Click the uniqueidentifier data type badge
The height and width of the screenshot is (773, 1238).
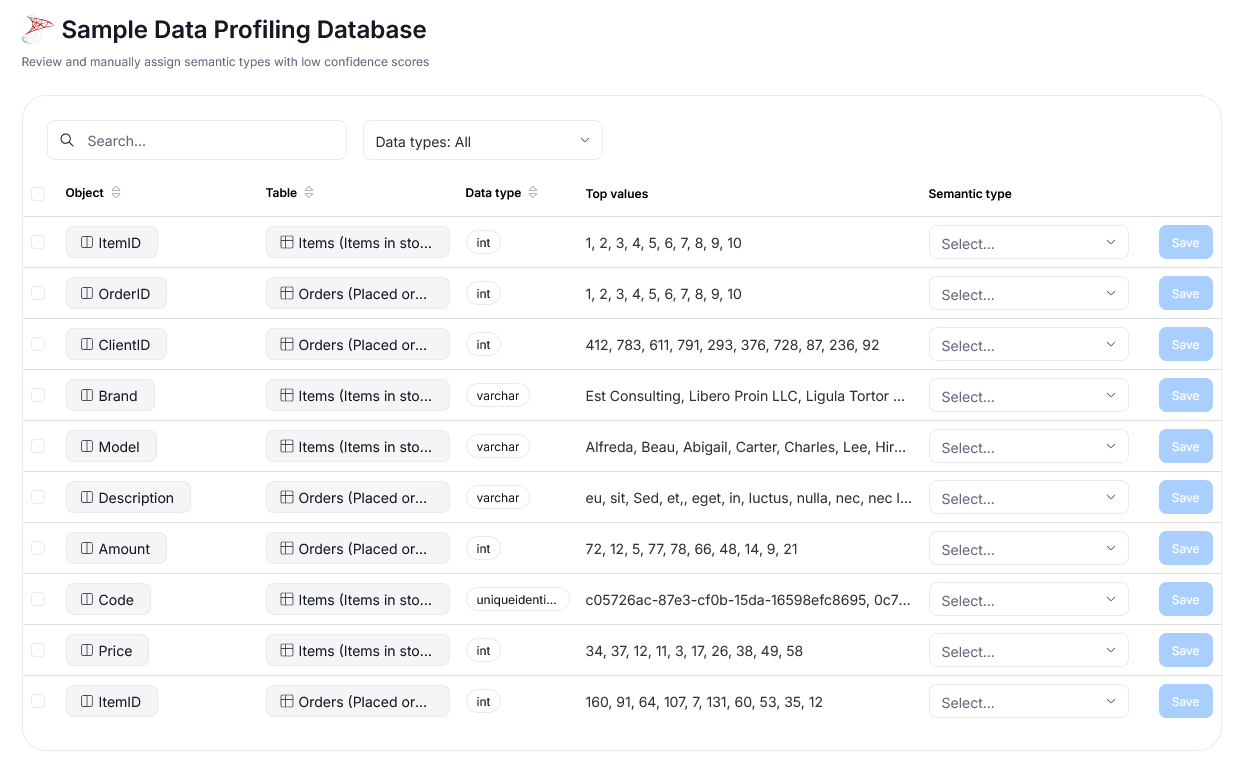(x=517, y=600)
